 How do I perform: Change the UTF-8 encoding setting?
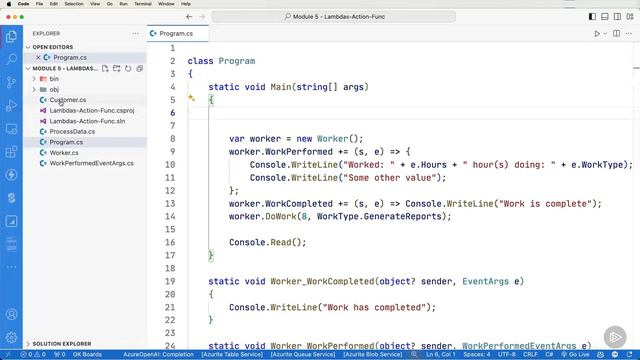507,354
